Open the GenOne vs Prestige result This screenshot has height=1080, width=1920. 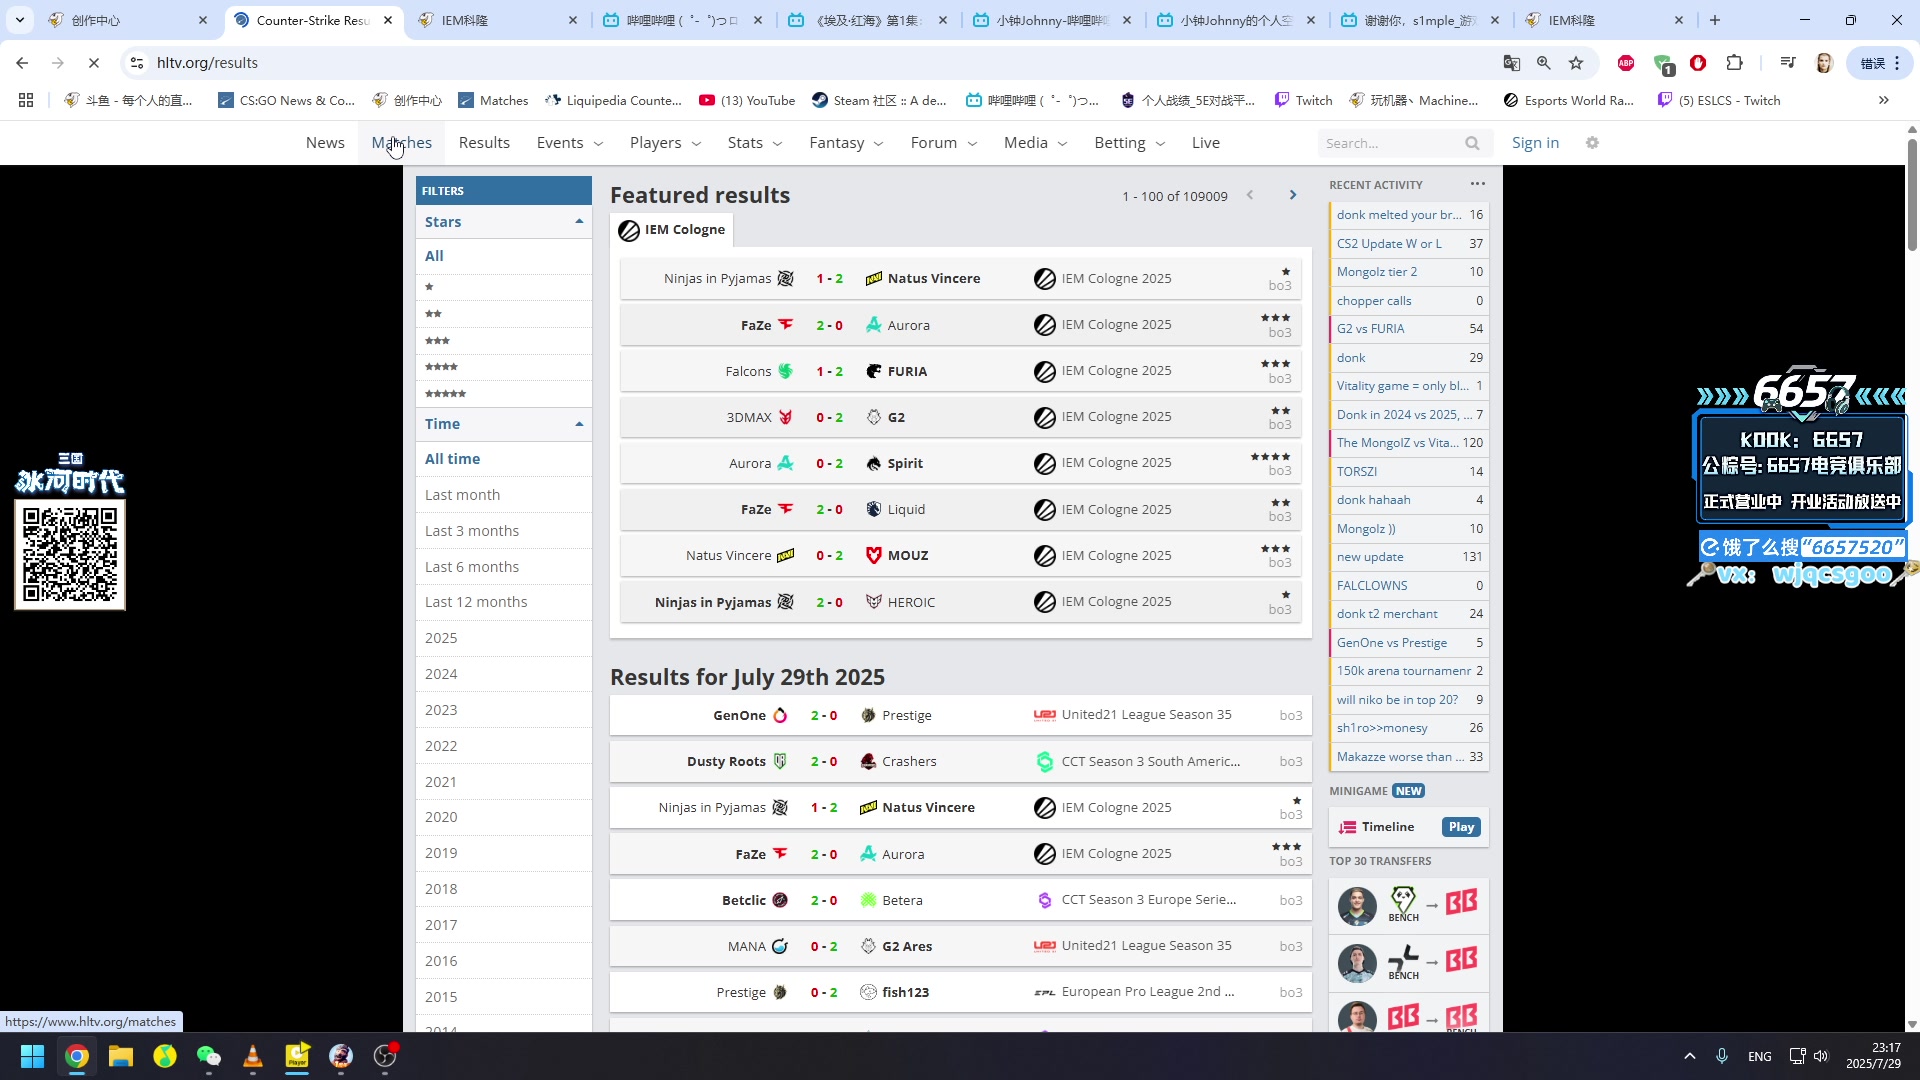(x=960, y=716)
